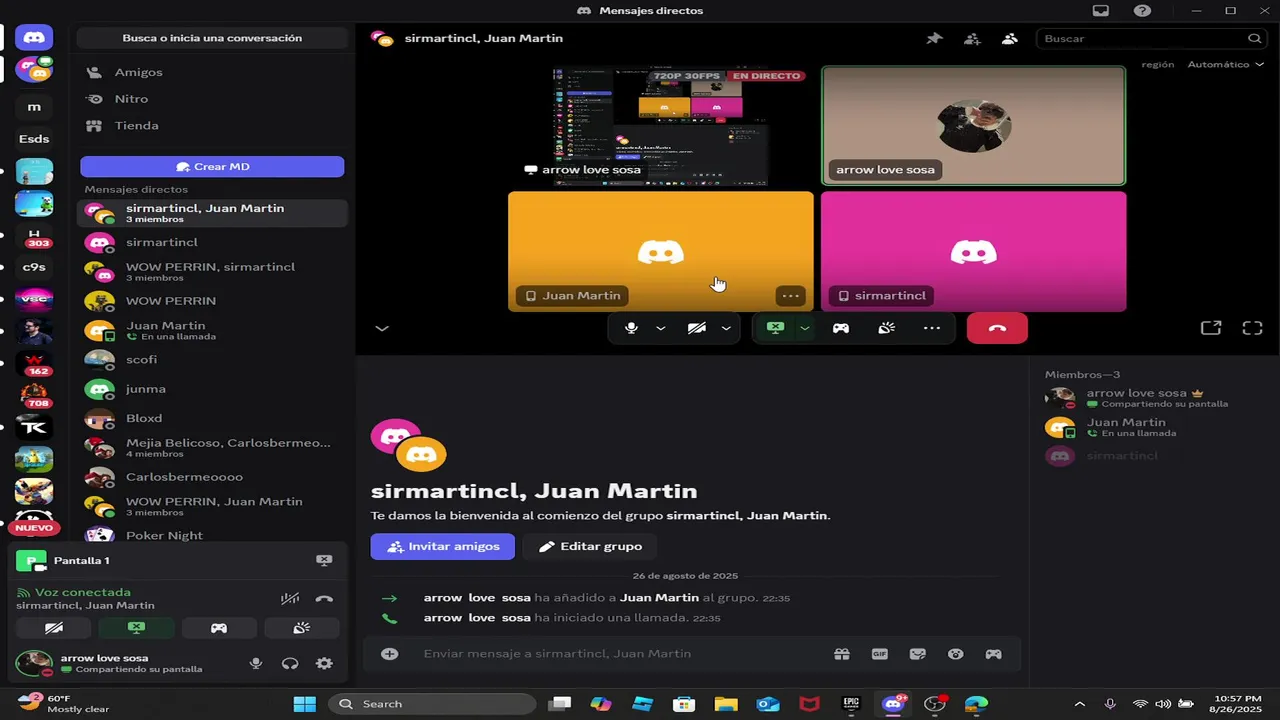Open apps launcher icon in message box
The height and width of the screenshot is (720, 1280).
tap(993, 654)
